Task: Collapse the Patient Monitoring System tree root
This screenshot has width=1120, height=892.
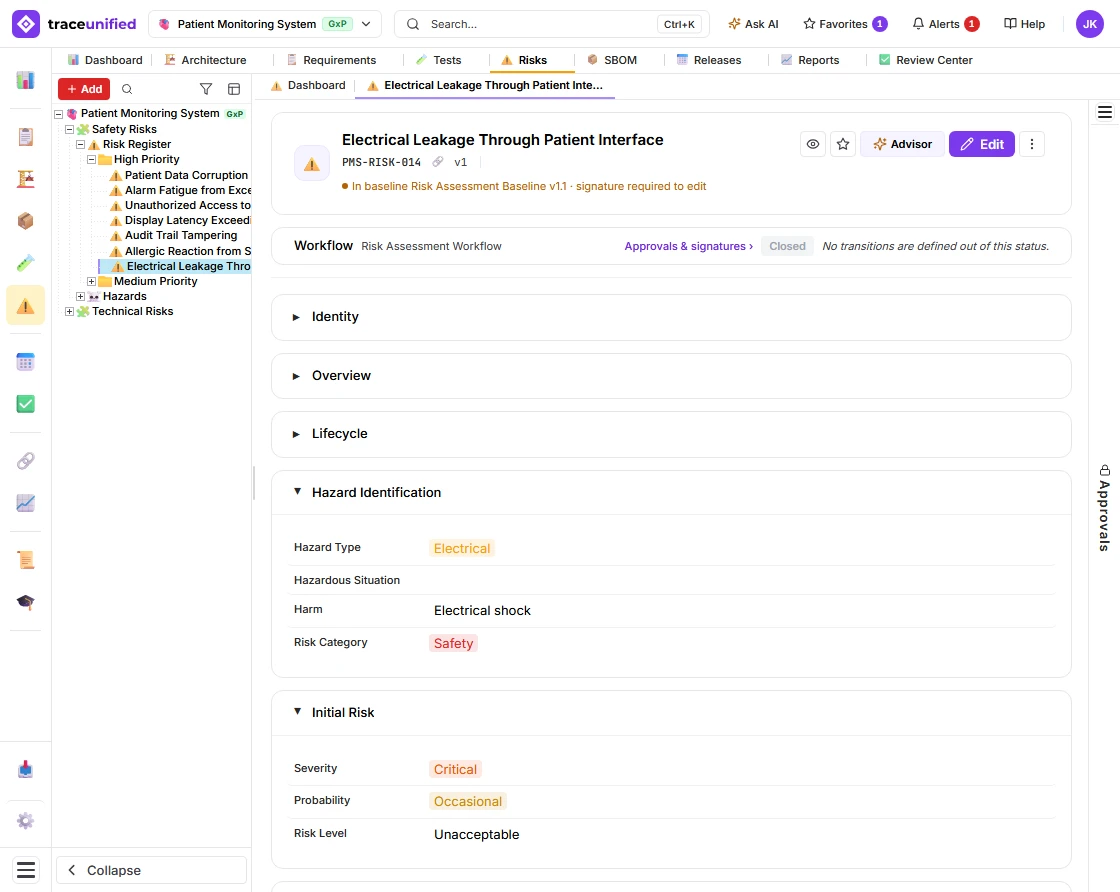Action: 59,114
